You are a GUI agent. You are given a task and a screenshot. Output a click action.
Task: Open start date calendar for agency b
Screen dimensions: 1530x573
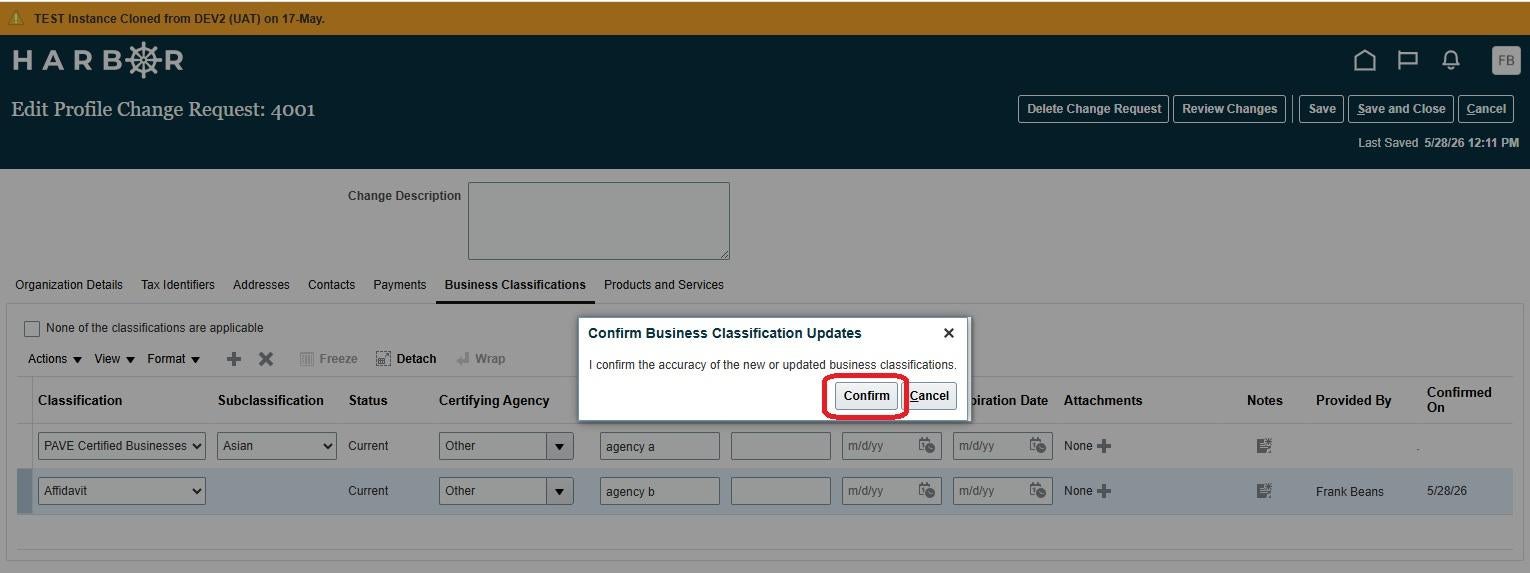point(927,491)
